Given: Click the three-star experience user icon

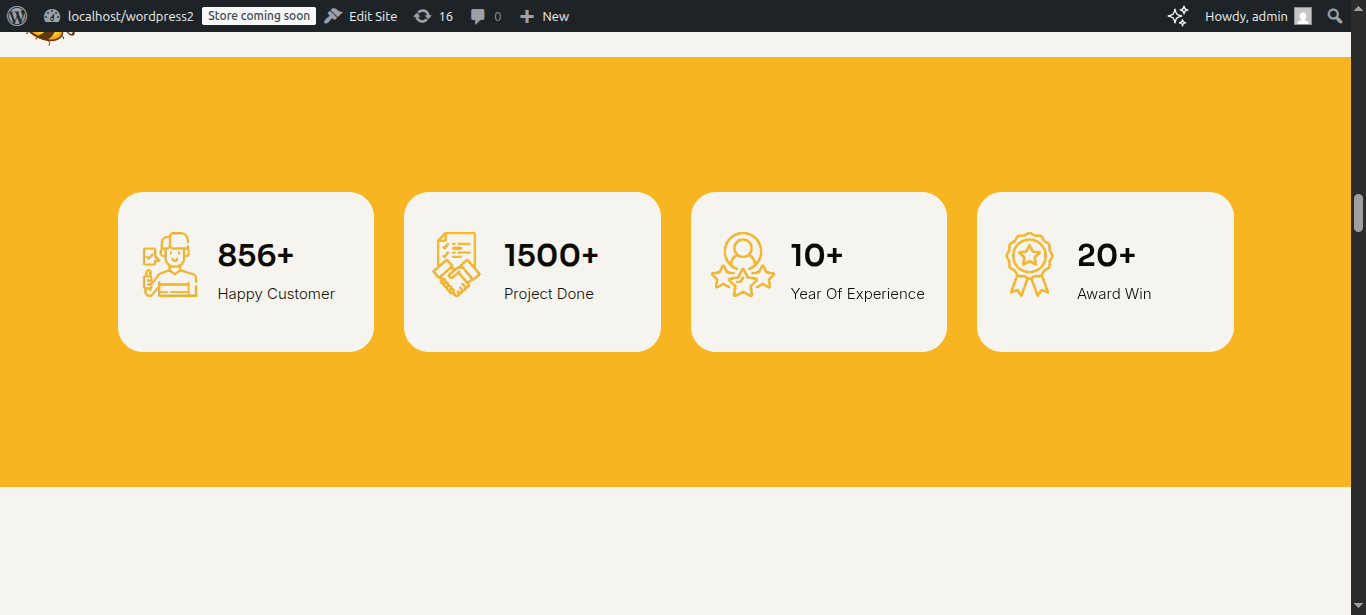Looking at the screenshot, I should coord(742,265).
